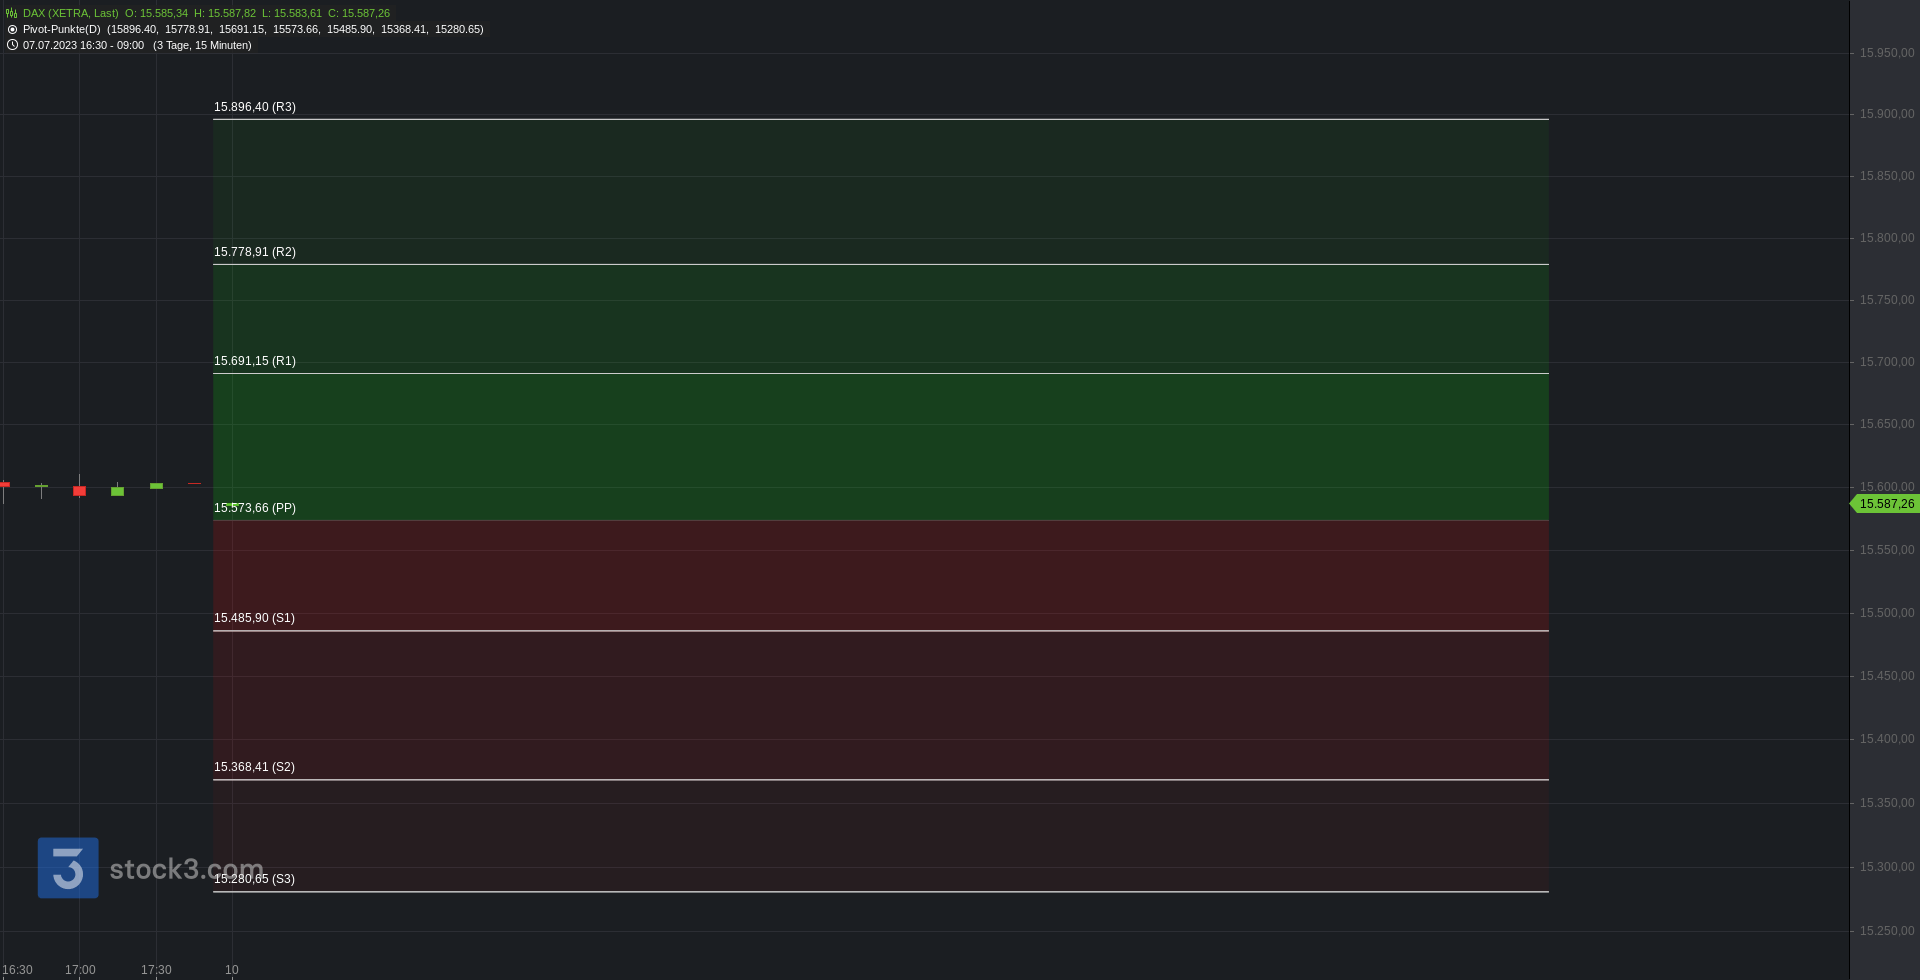Select the 15.896,40 (R3) pivot line label
The height and width of the screenshot is (980, 1920).
[x=255, y=107]
